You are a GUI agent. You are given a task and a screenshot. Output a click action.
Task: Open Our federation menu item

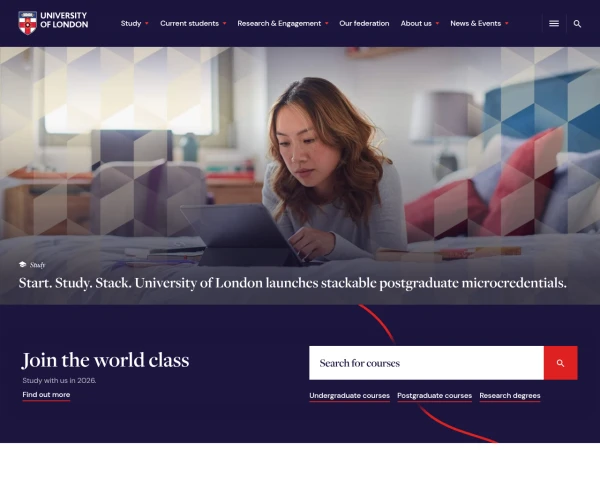click(x=364, y=23)
